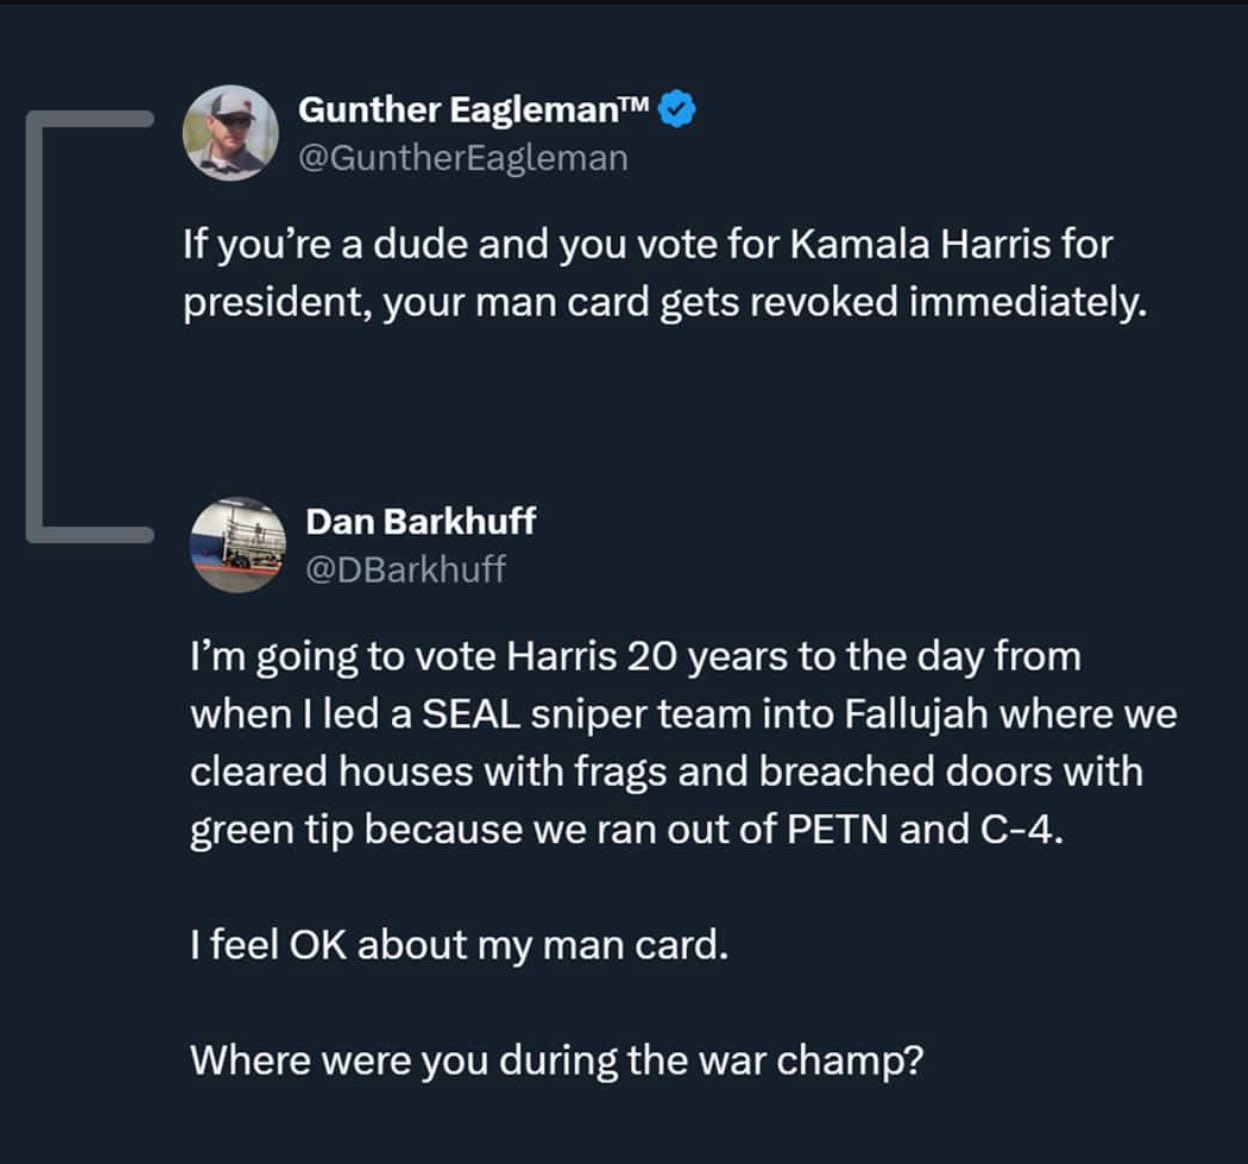Open Gunther Eagleman's profile picture
1248x1164 pixels.
tap(230, 132)
